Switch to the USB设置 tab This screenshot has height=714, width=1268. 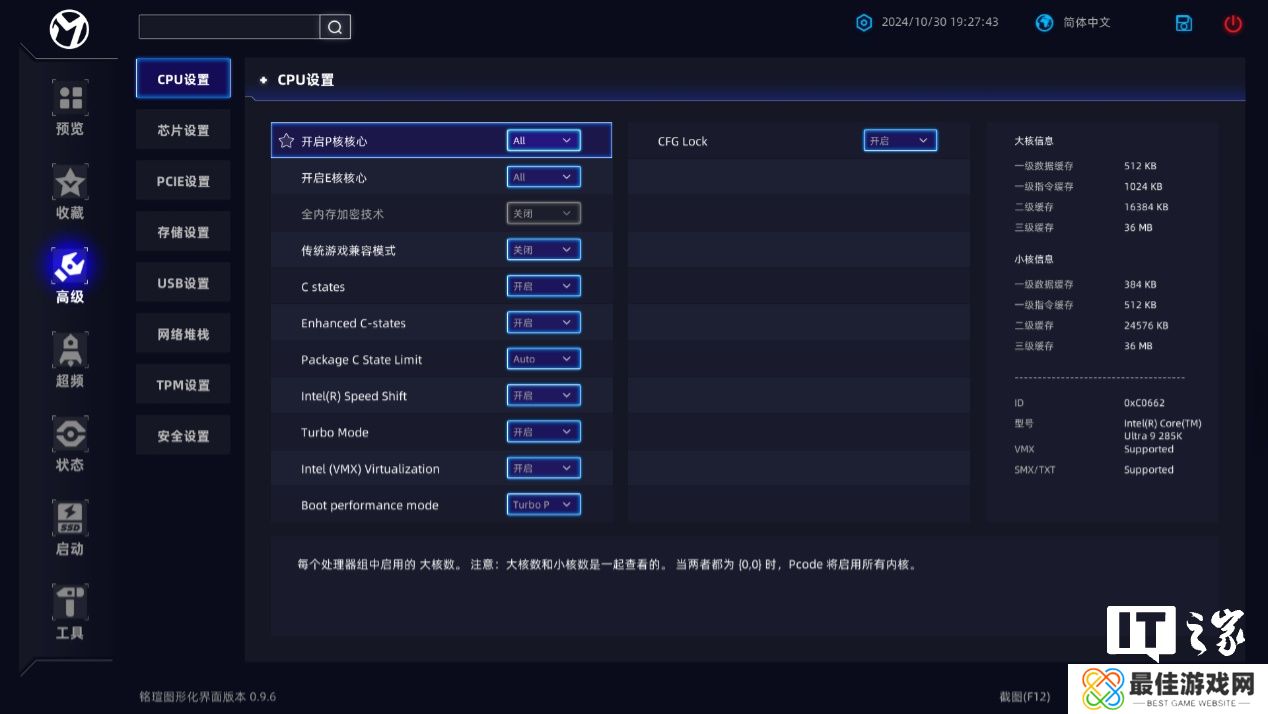(x=183, y=283)
